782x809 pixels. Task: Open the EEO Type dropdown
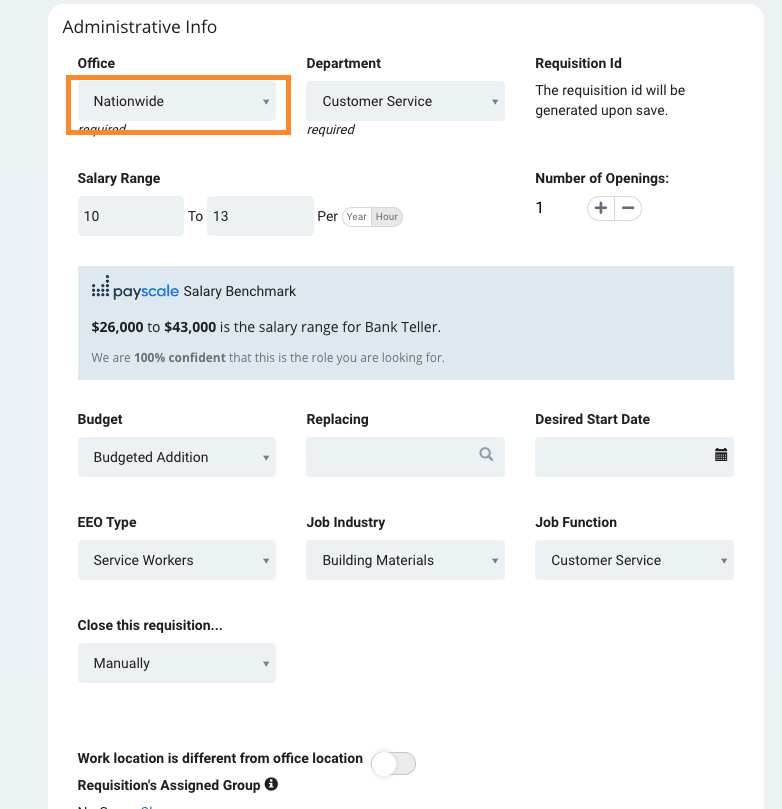click(177, 560)
